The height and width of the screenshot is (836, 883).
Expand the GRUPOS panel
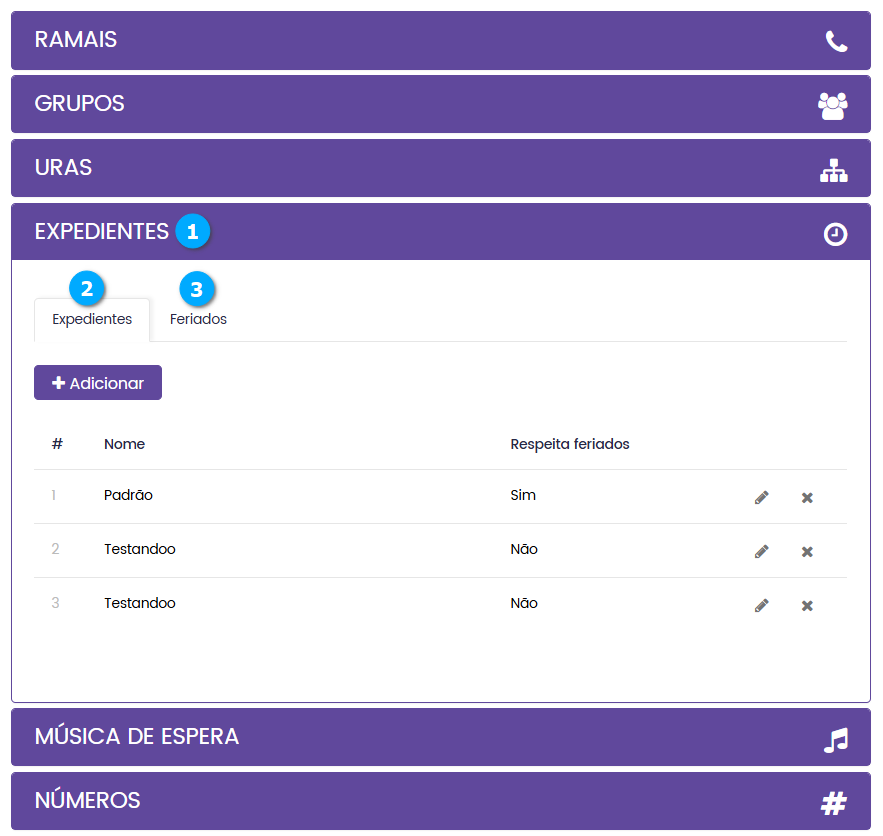coord(80,104)
